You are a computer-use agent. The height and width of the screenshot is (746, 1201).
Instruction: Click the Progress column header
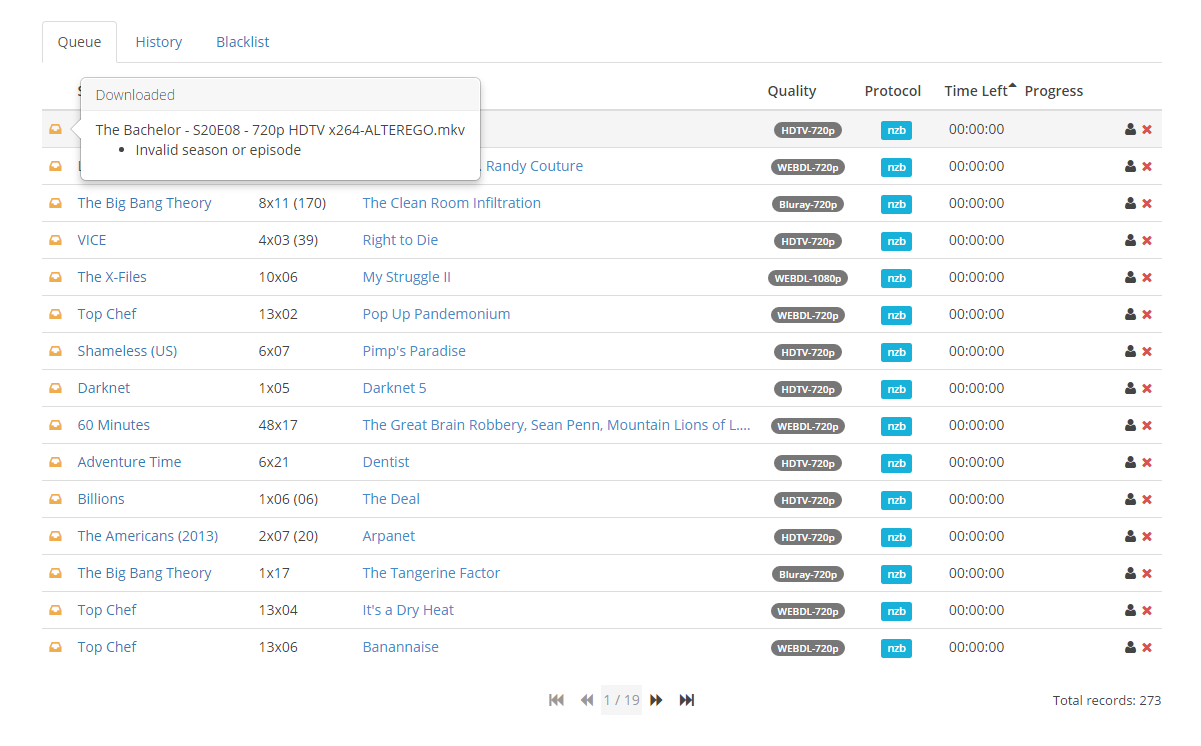tap(1053, 91)
